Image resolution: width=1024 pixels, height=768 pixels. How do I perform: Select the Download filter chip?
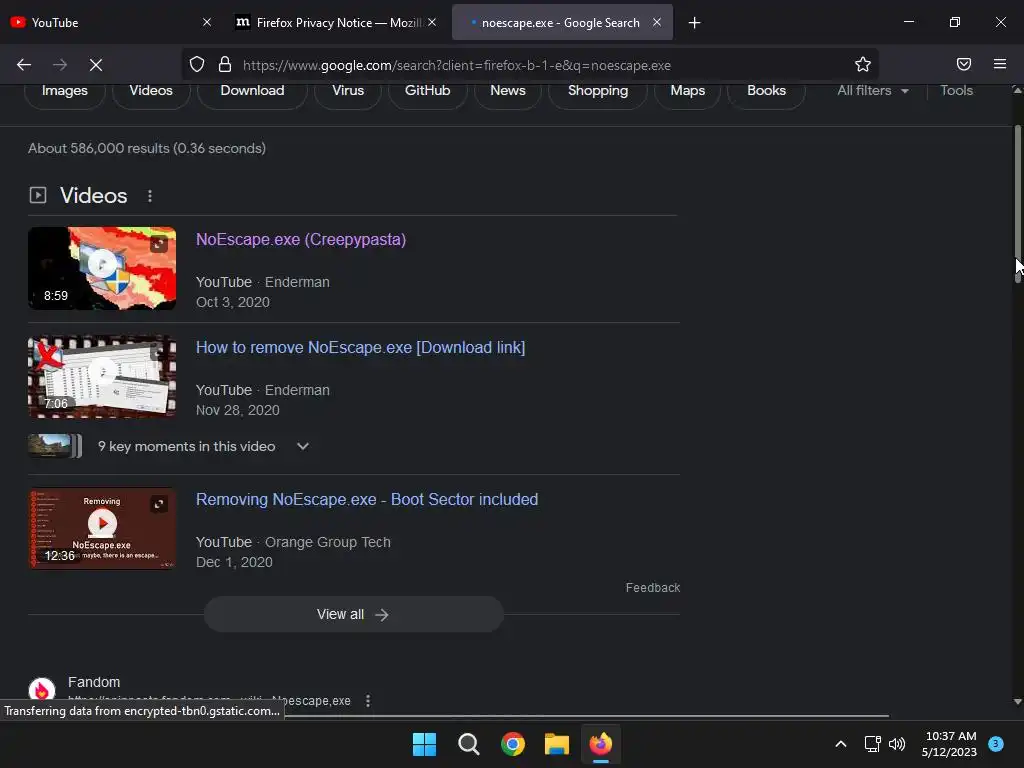[252, 91]
